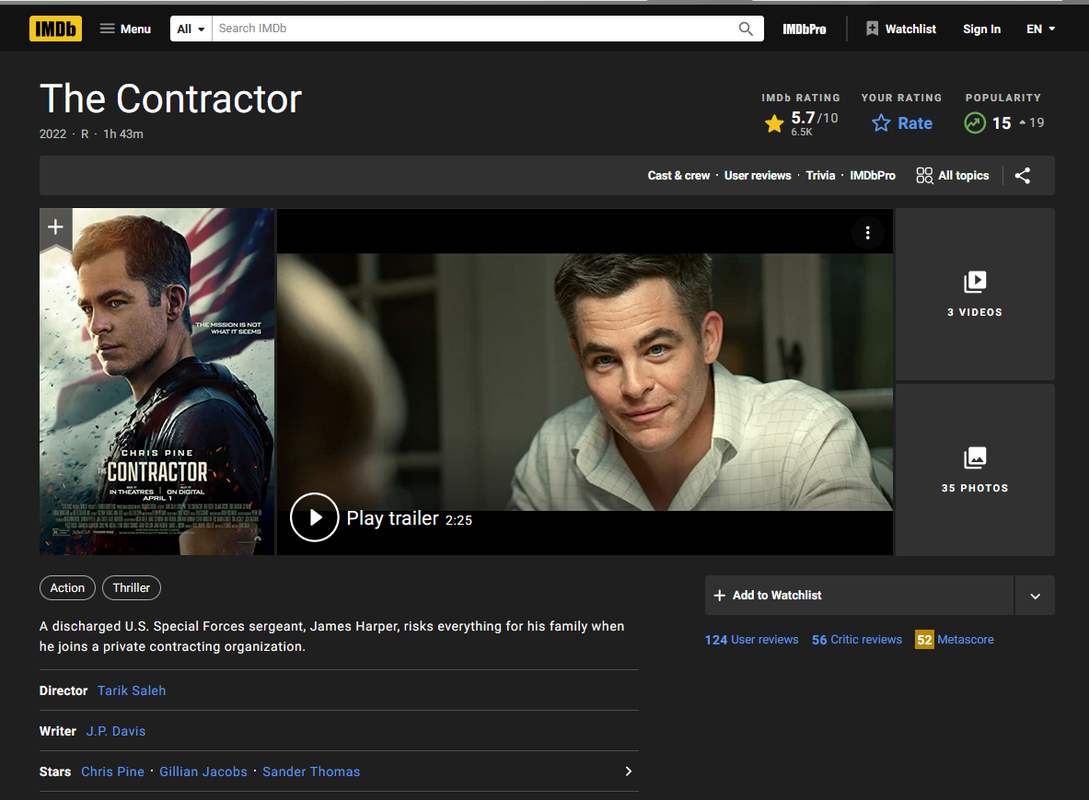The image size is (1089, 800).
Task: Click Add to Watchlist button
Action: (859, 595)
